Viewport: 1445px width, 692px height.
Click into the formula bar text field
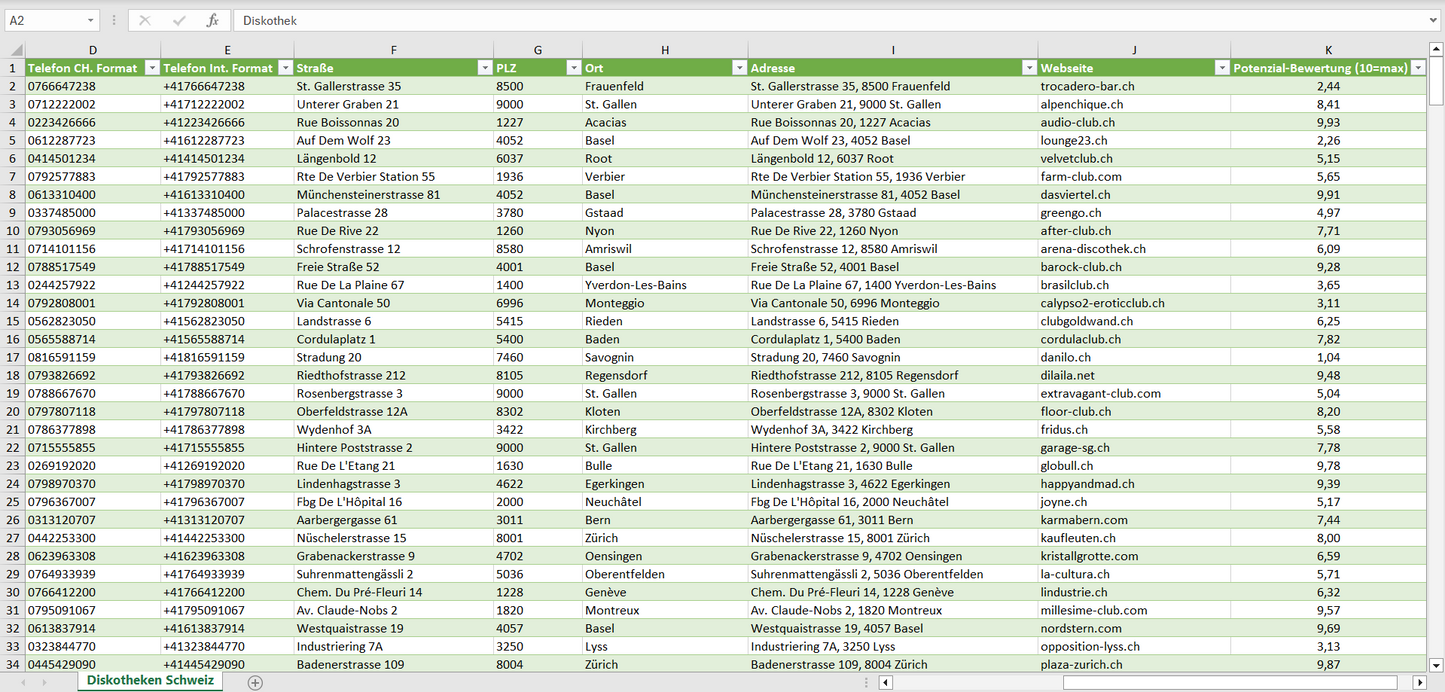830,20
